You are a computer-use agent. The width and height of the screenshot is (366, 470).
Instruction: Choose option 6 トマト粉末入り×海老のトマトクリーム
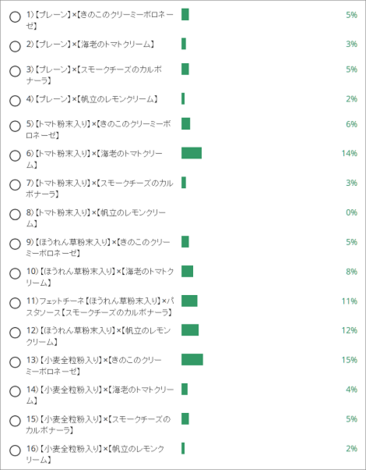15,156
